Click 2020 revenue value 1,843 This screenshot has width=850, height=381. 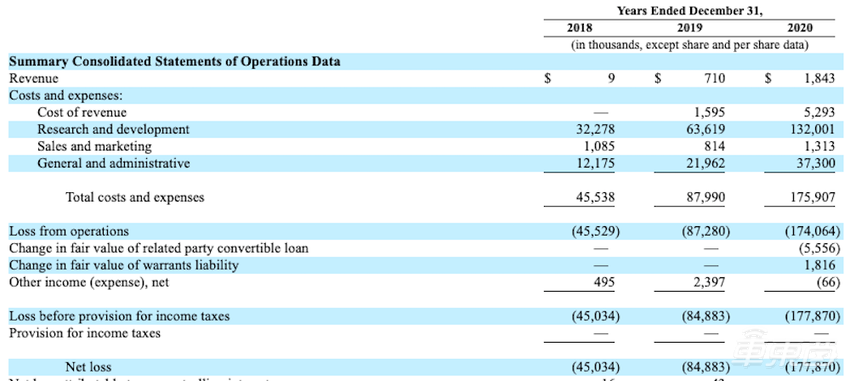click(820, 79)
